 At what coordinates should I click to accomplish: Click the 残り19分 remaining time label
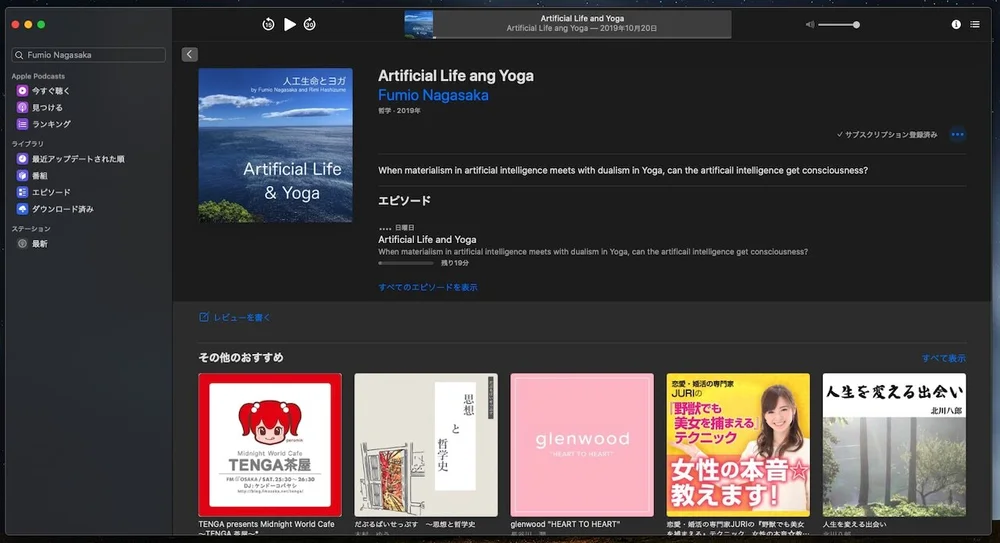click(455, 263)
